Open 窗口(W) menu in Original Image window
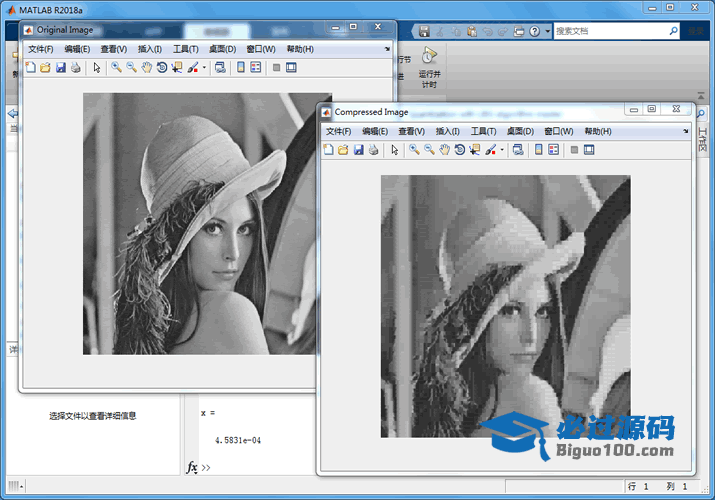715x500 pixels. [261, 49]
